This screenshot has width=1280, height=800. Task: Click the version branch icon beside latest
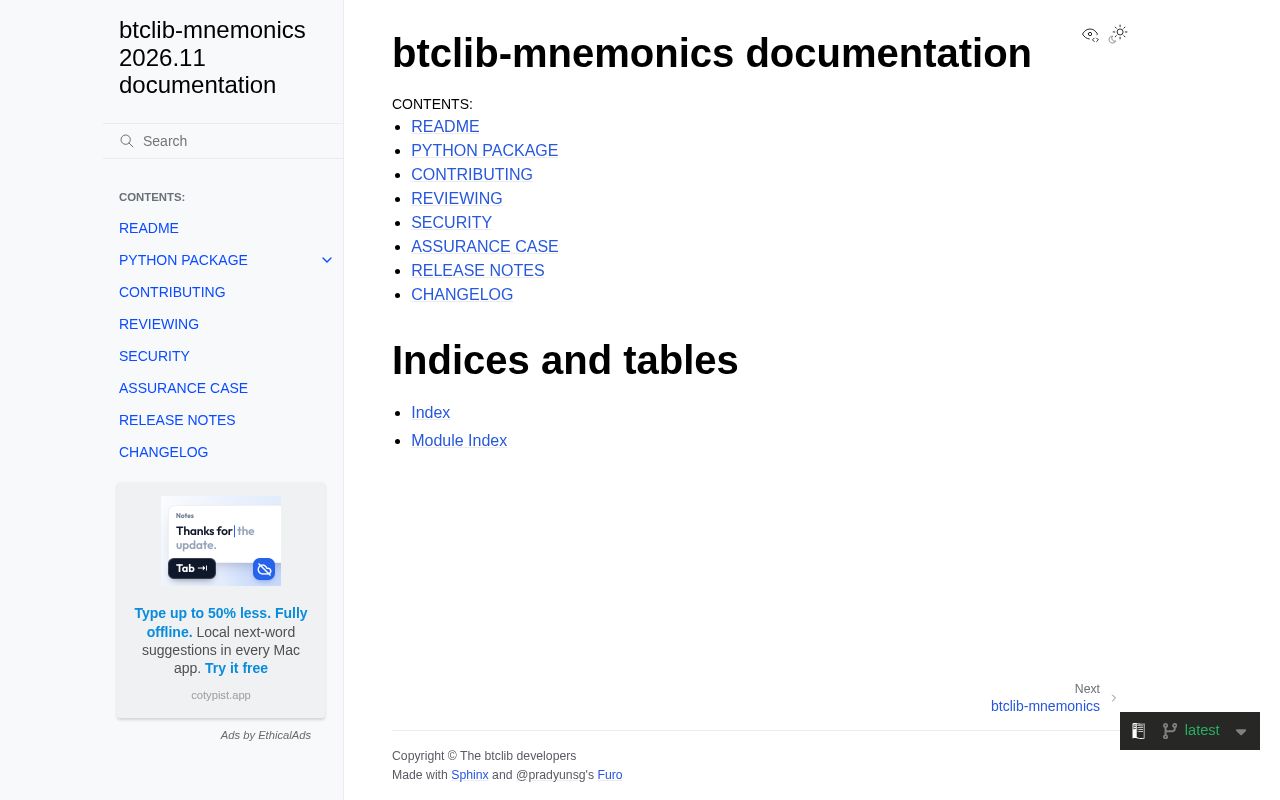(1169, 731)
